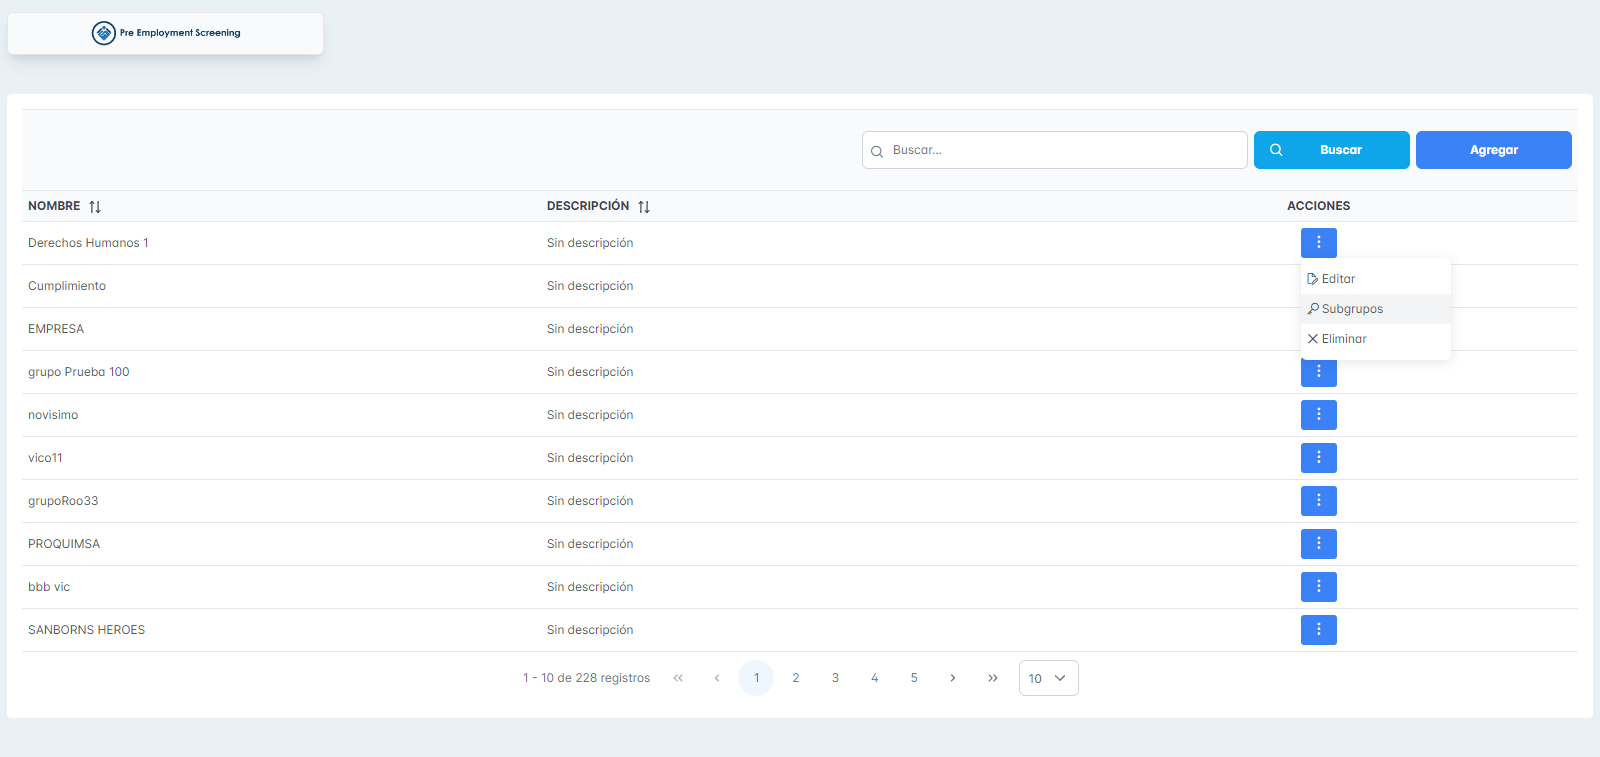Screen dimensions: 1600x757
Task: Sort table by NOMBRE column arrows
Action: point(95,207)
